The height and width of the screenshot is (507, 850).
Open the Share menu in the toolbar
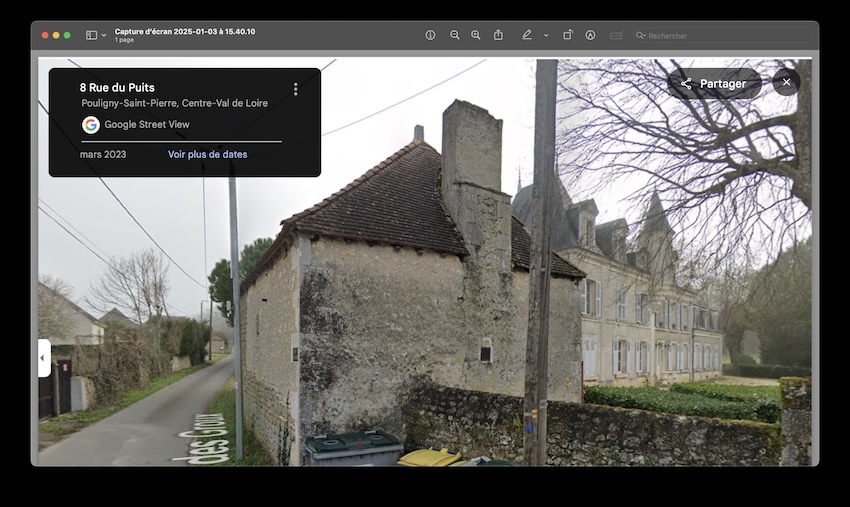pyautogui.click(x=498, y=35)
